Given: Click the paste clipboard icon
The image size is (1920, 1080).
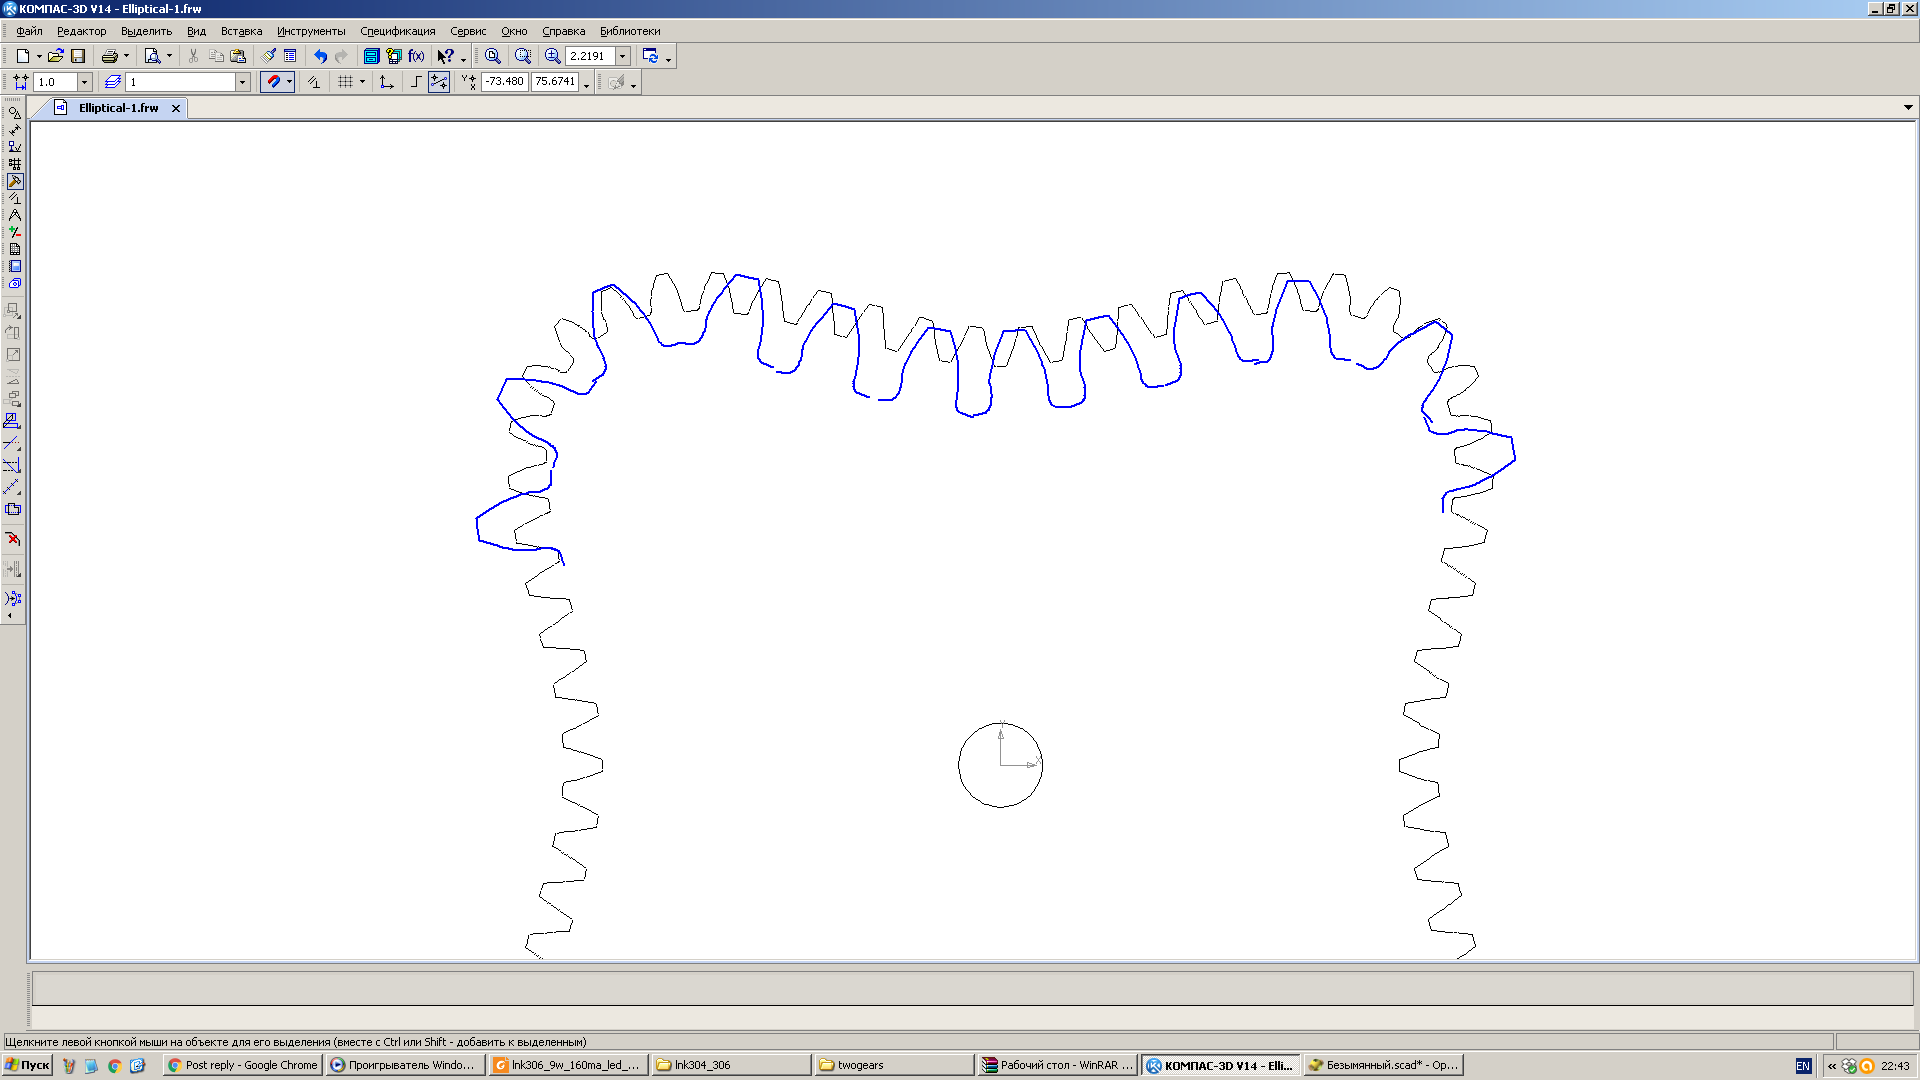Looking at the screenshot, I should point(238,56).
